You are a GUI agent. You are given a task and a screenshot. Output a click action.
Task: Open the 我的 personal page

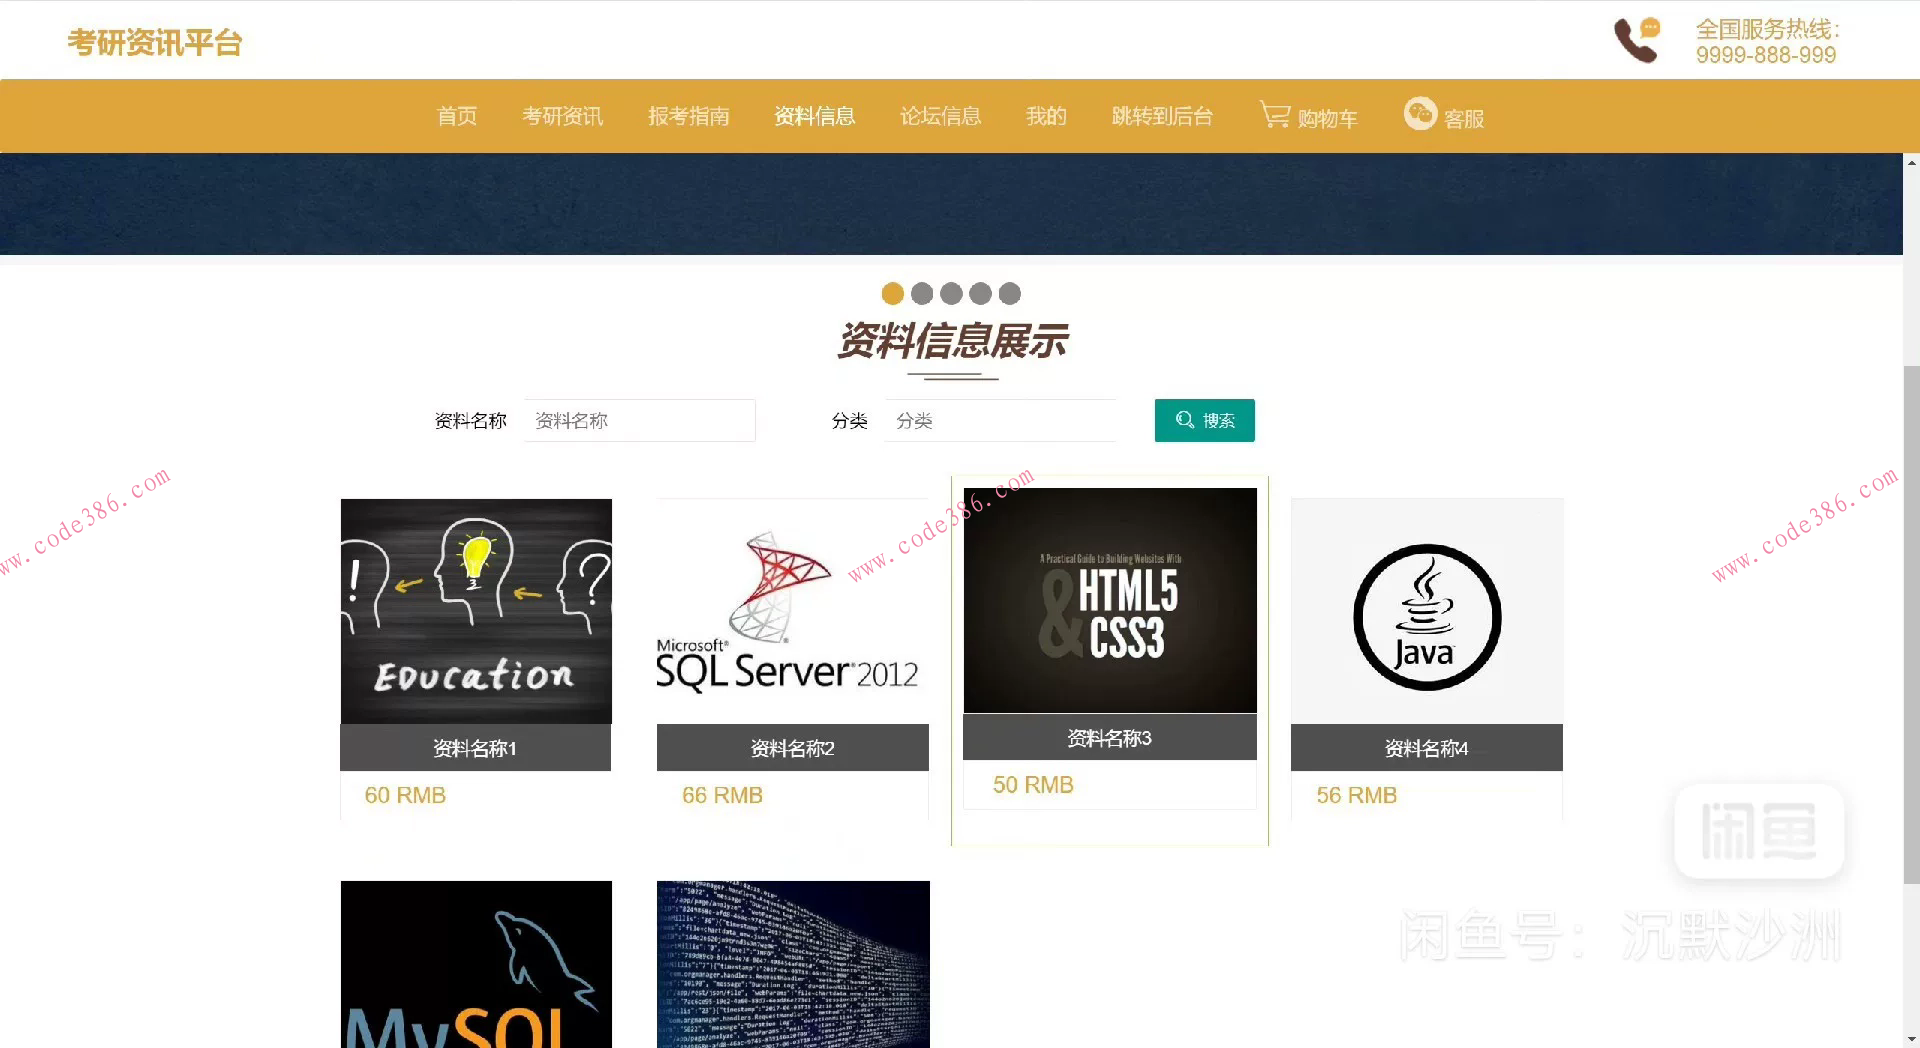(1046, 116)
